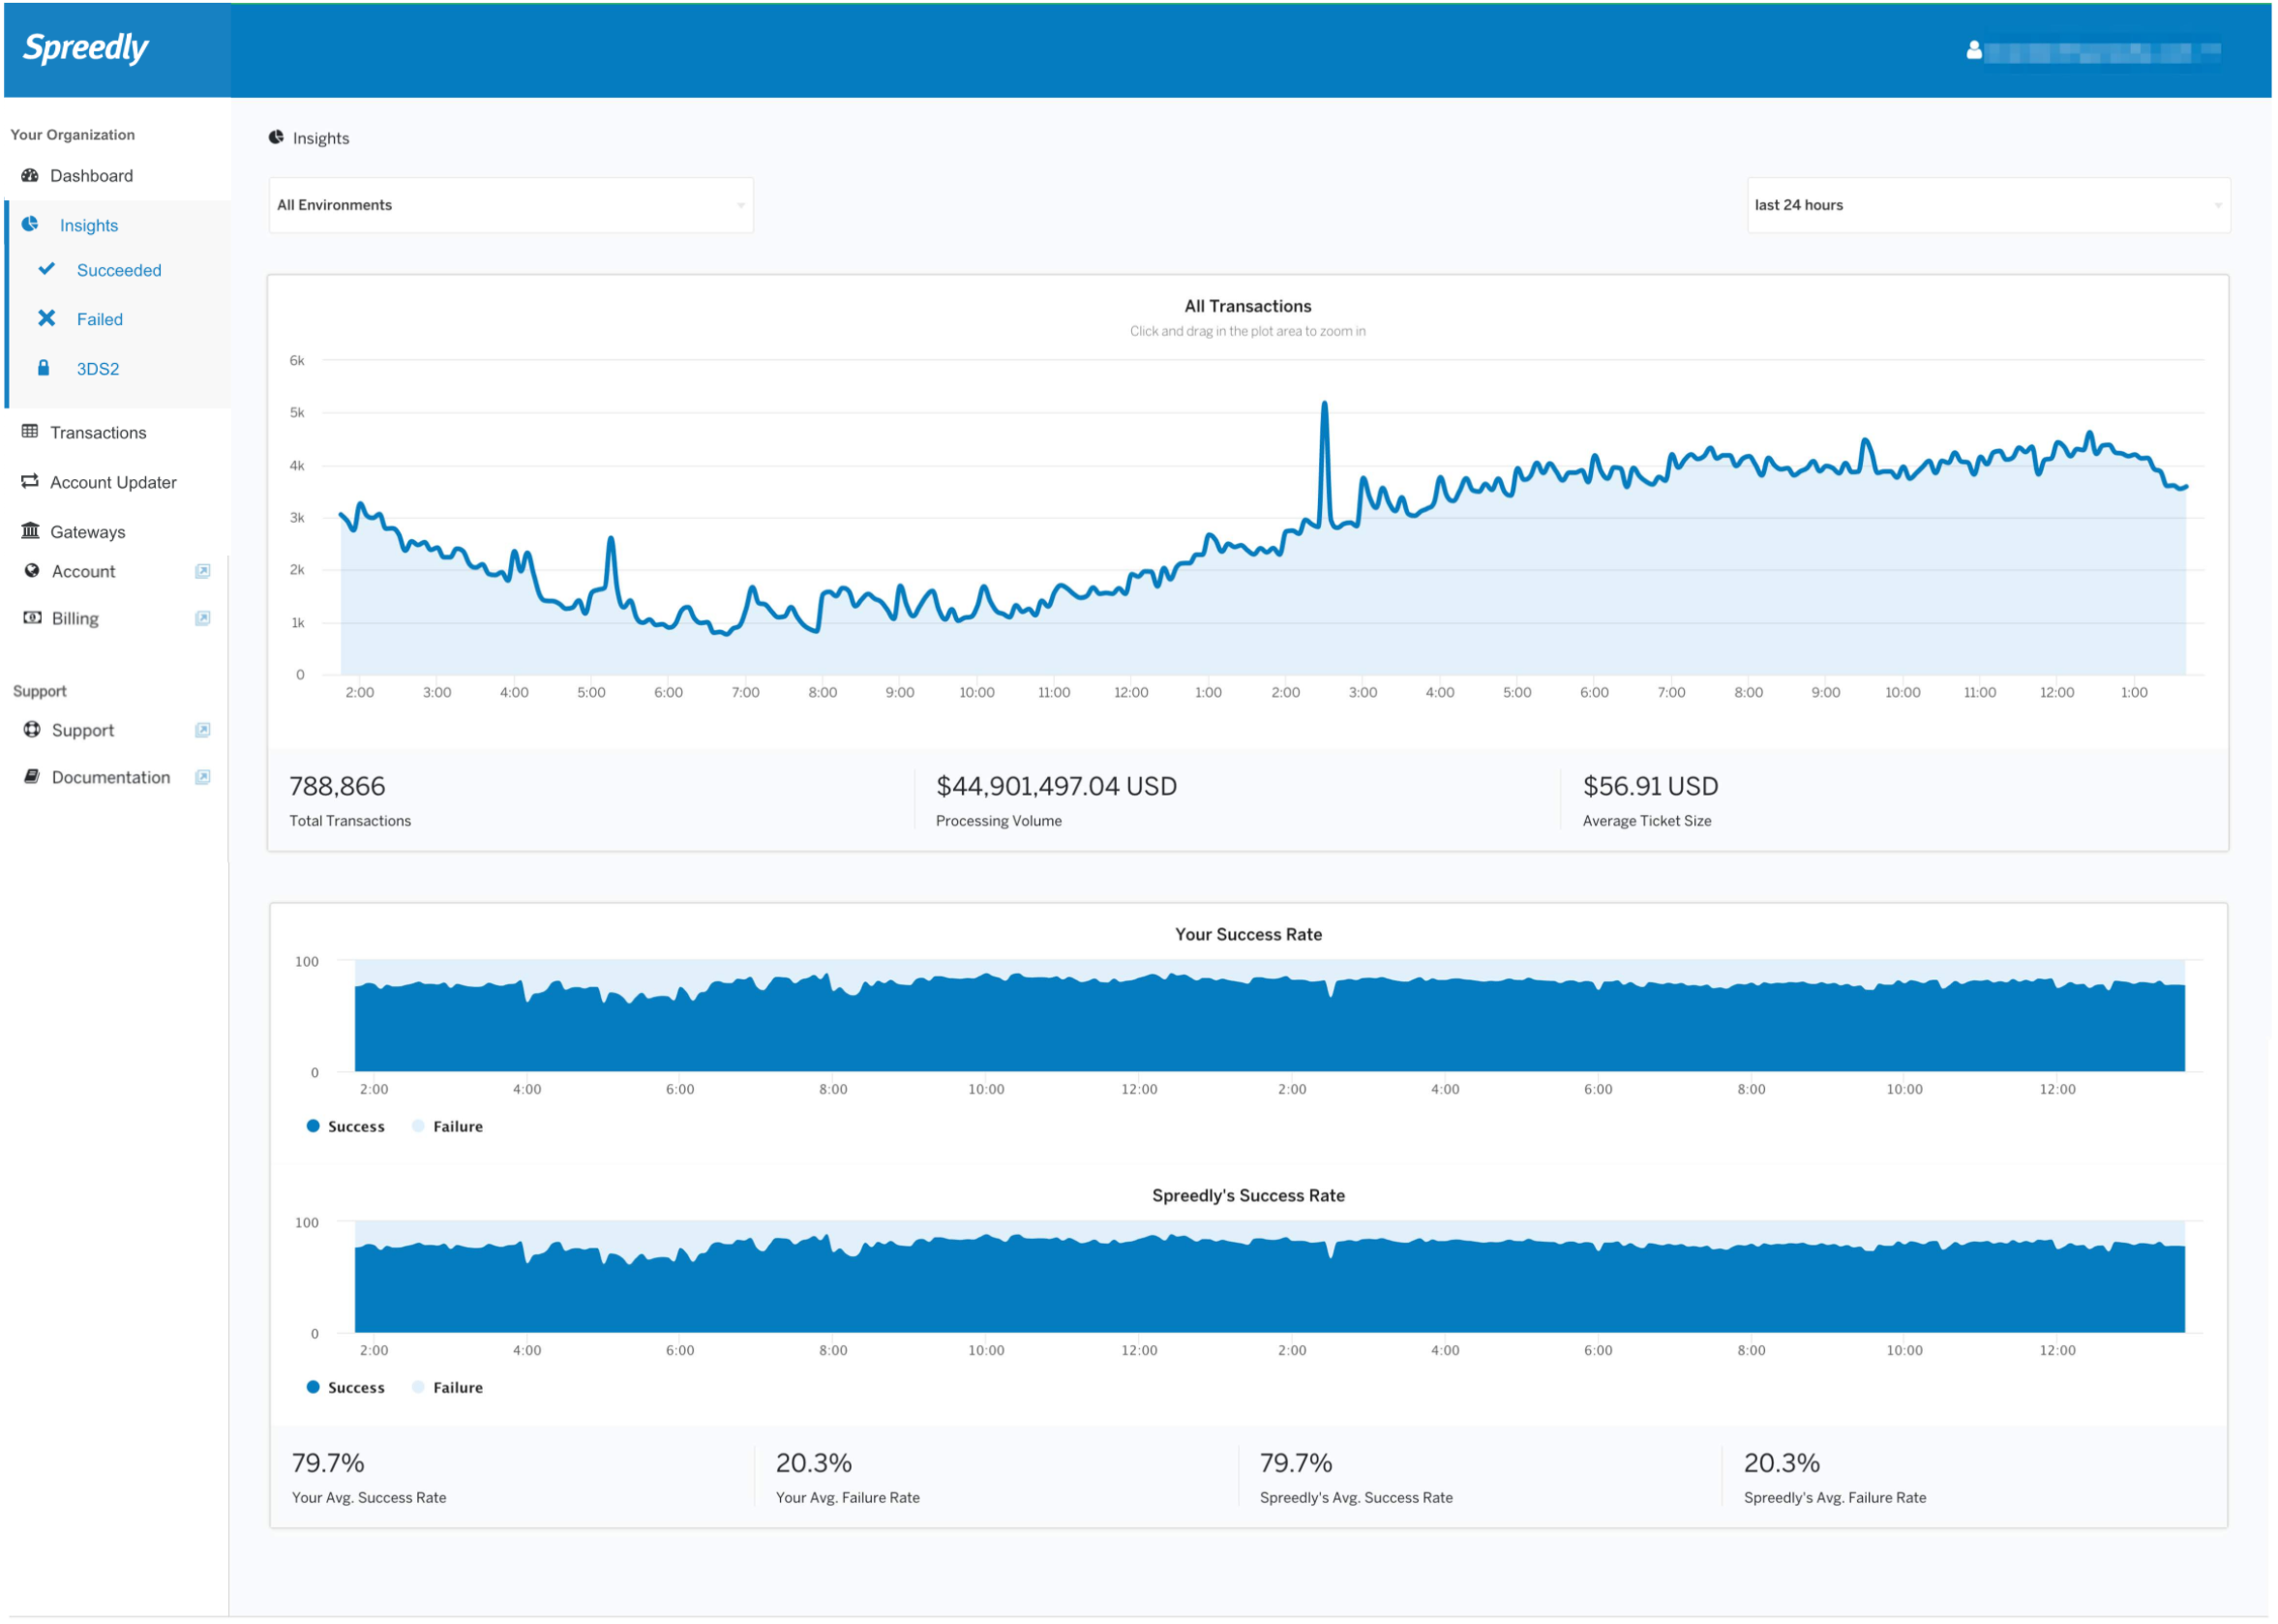The height and width of the screenshot is (1624, 2278).
Task: Click the Insights pie chart sidebar icon
Action: [x=30, y=225]
